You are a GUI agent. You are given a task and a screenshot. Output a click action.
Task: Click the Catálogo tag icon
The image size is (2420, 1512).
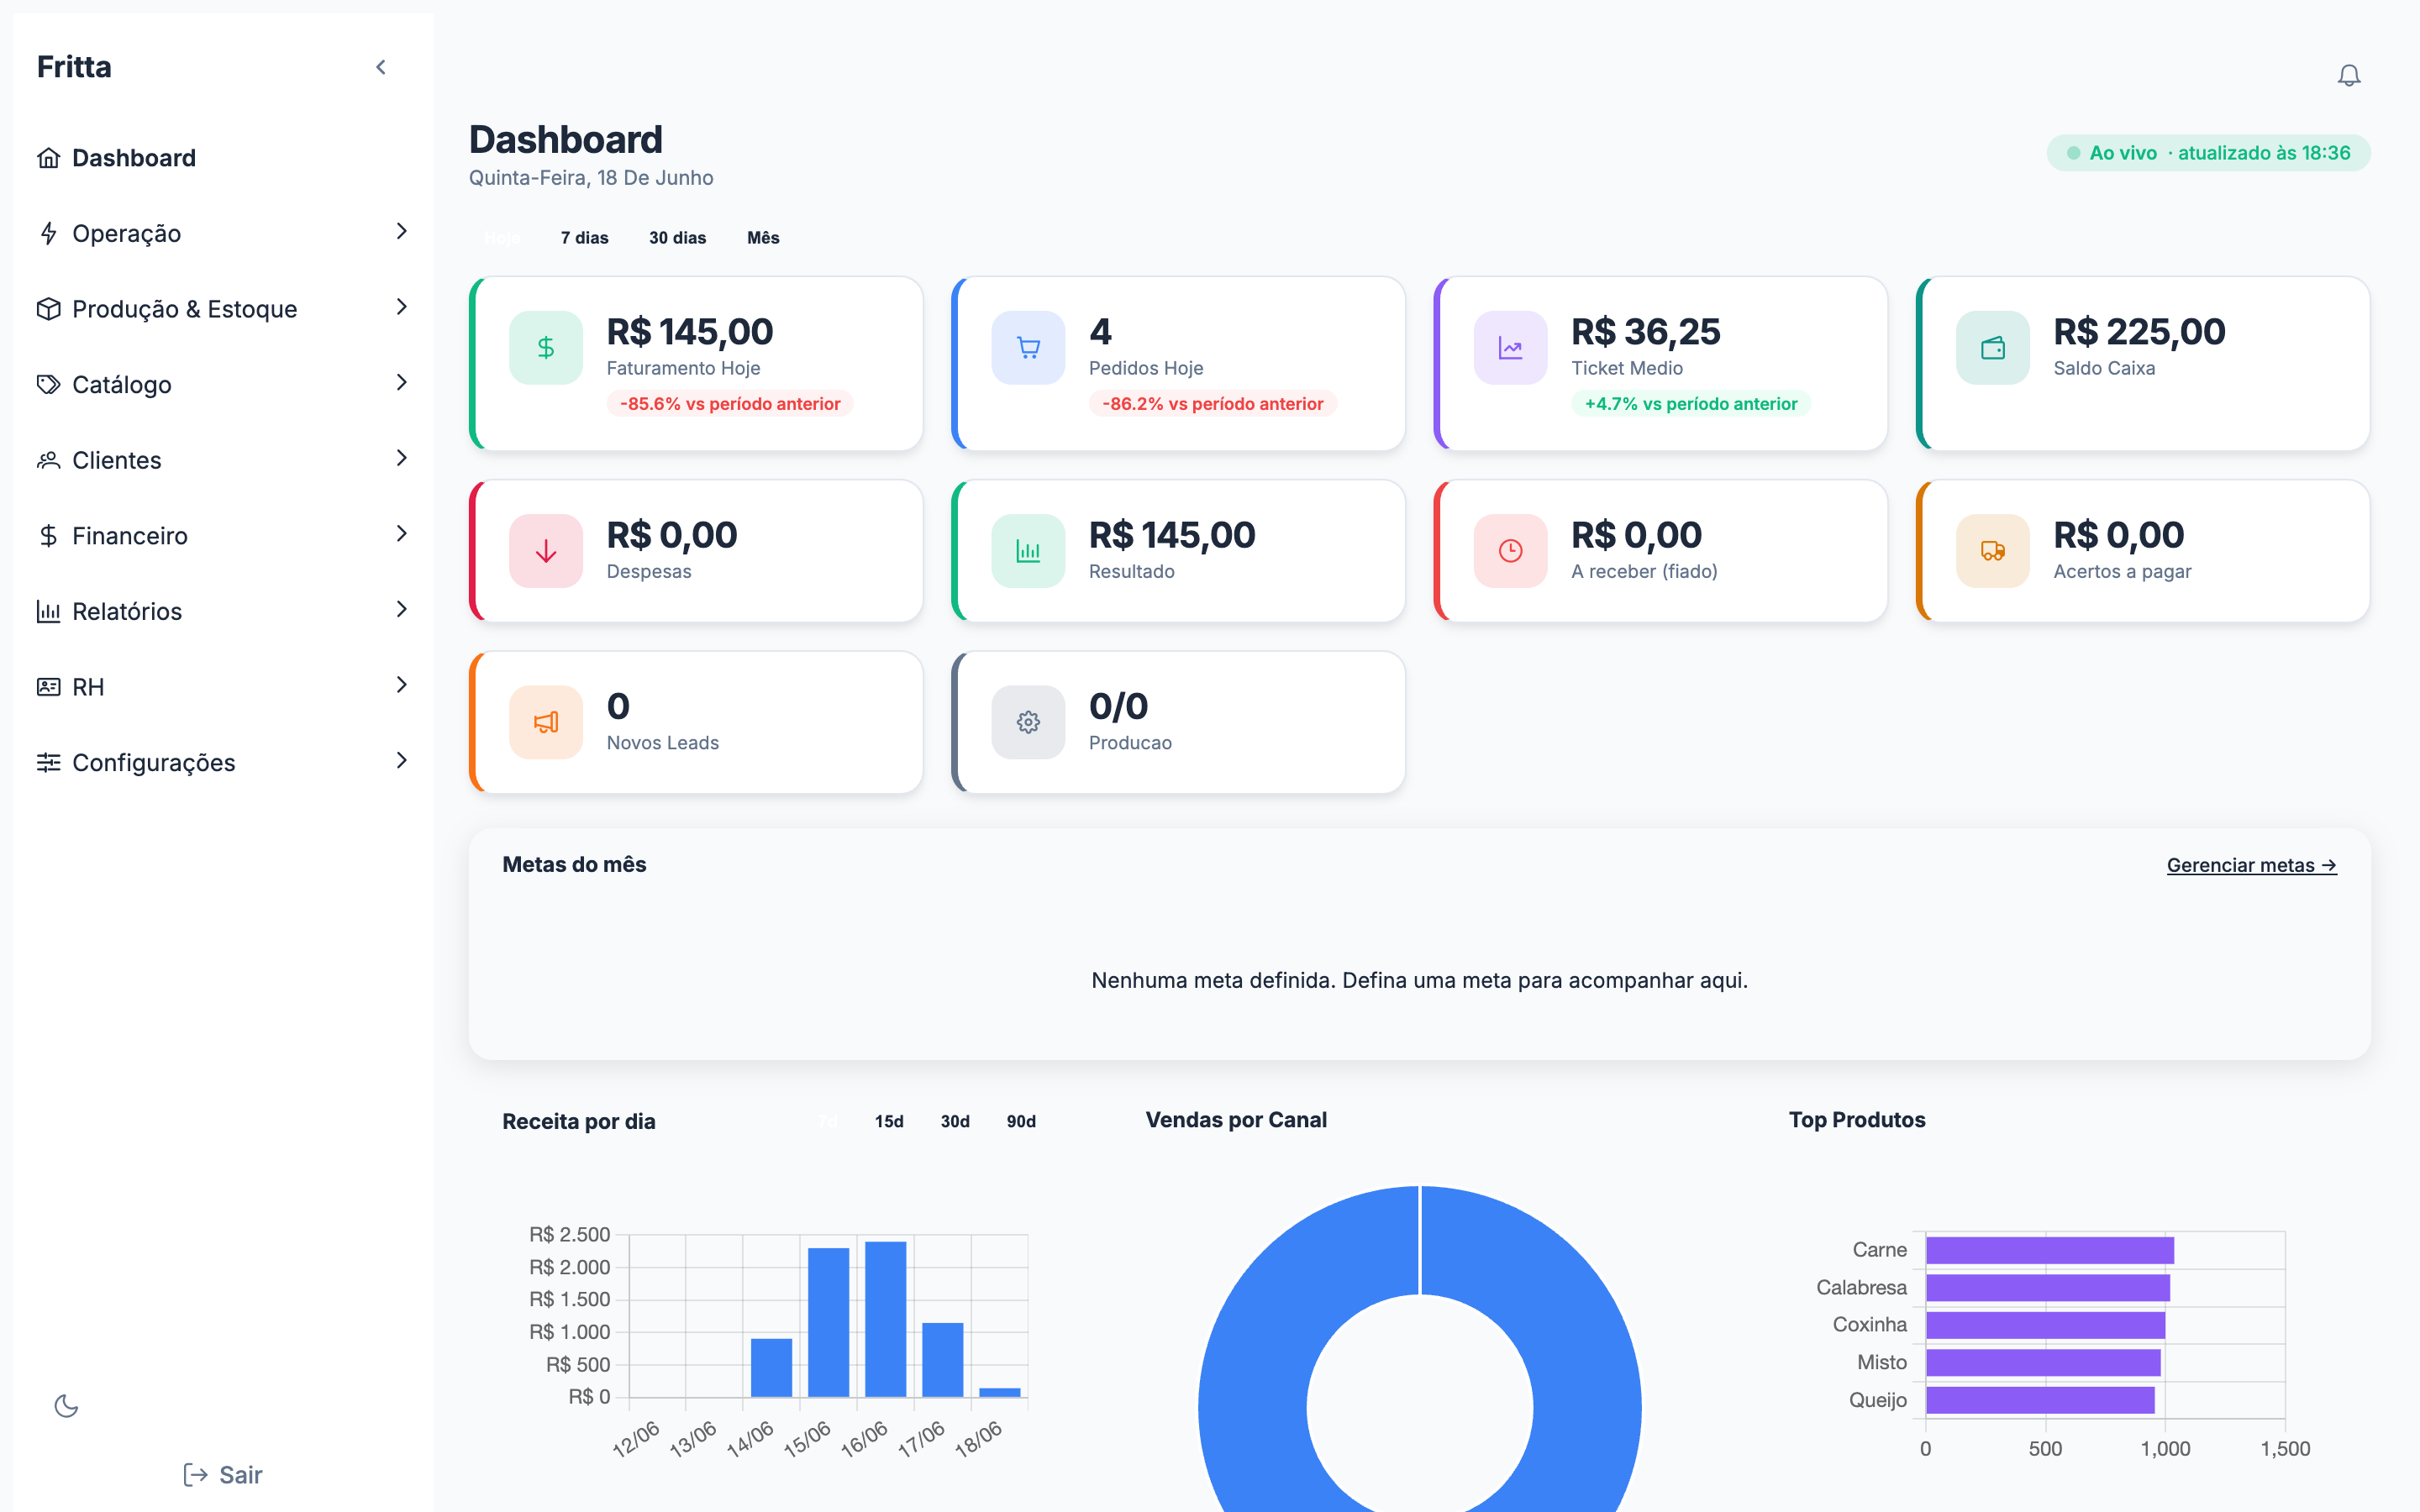click(x=48, y=384)
